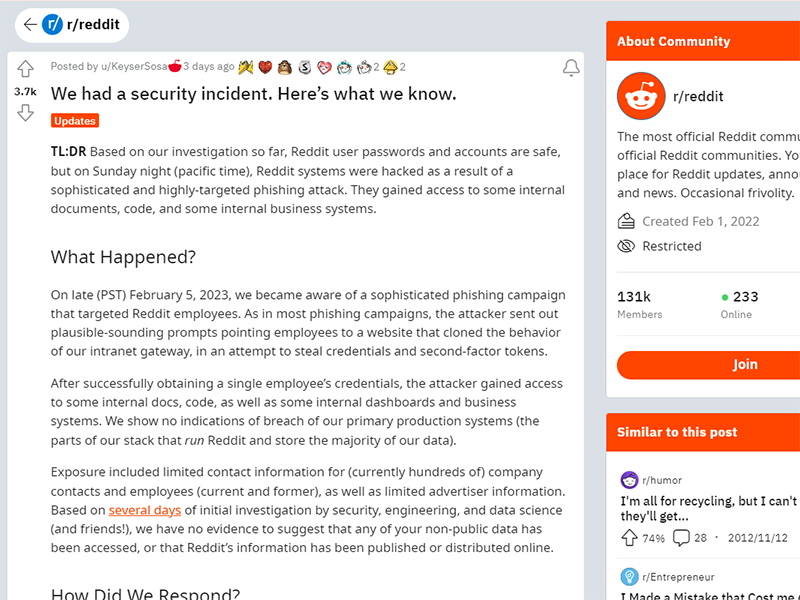The height and width of the screenshot is (600, 800).
Task: Click the r/Entrepreneur community icon
Action: coord(629,576)
